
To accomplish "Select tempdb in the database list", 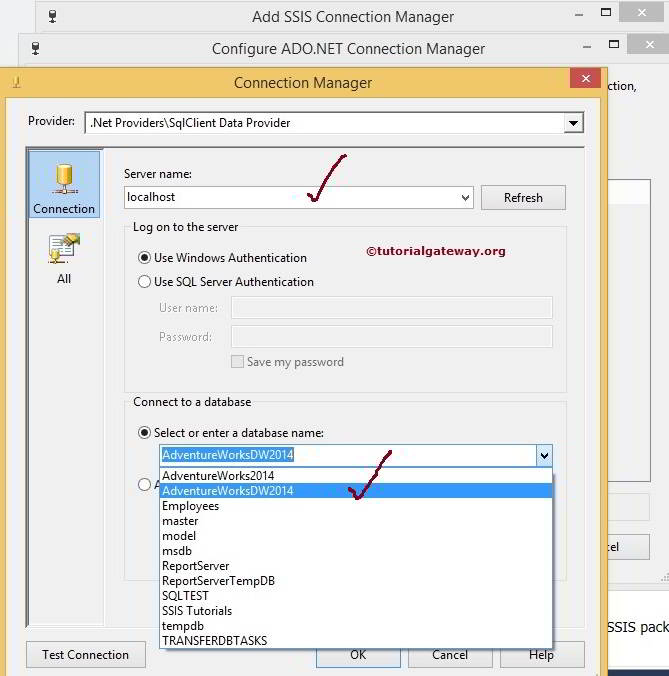I will click(356, 626).
